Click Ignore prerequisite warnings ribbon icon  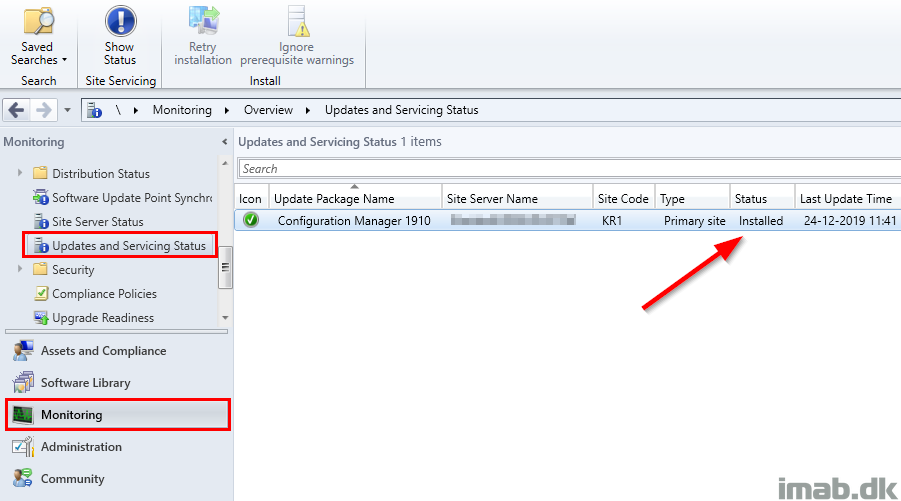[x=298, y=21]
